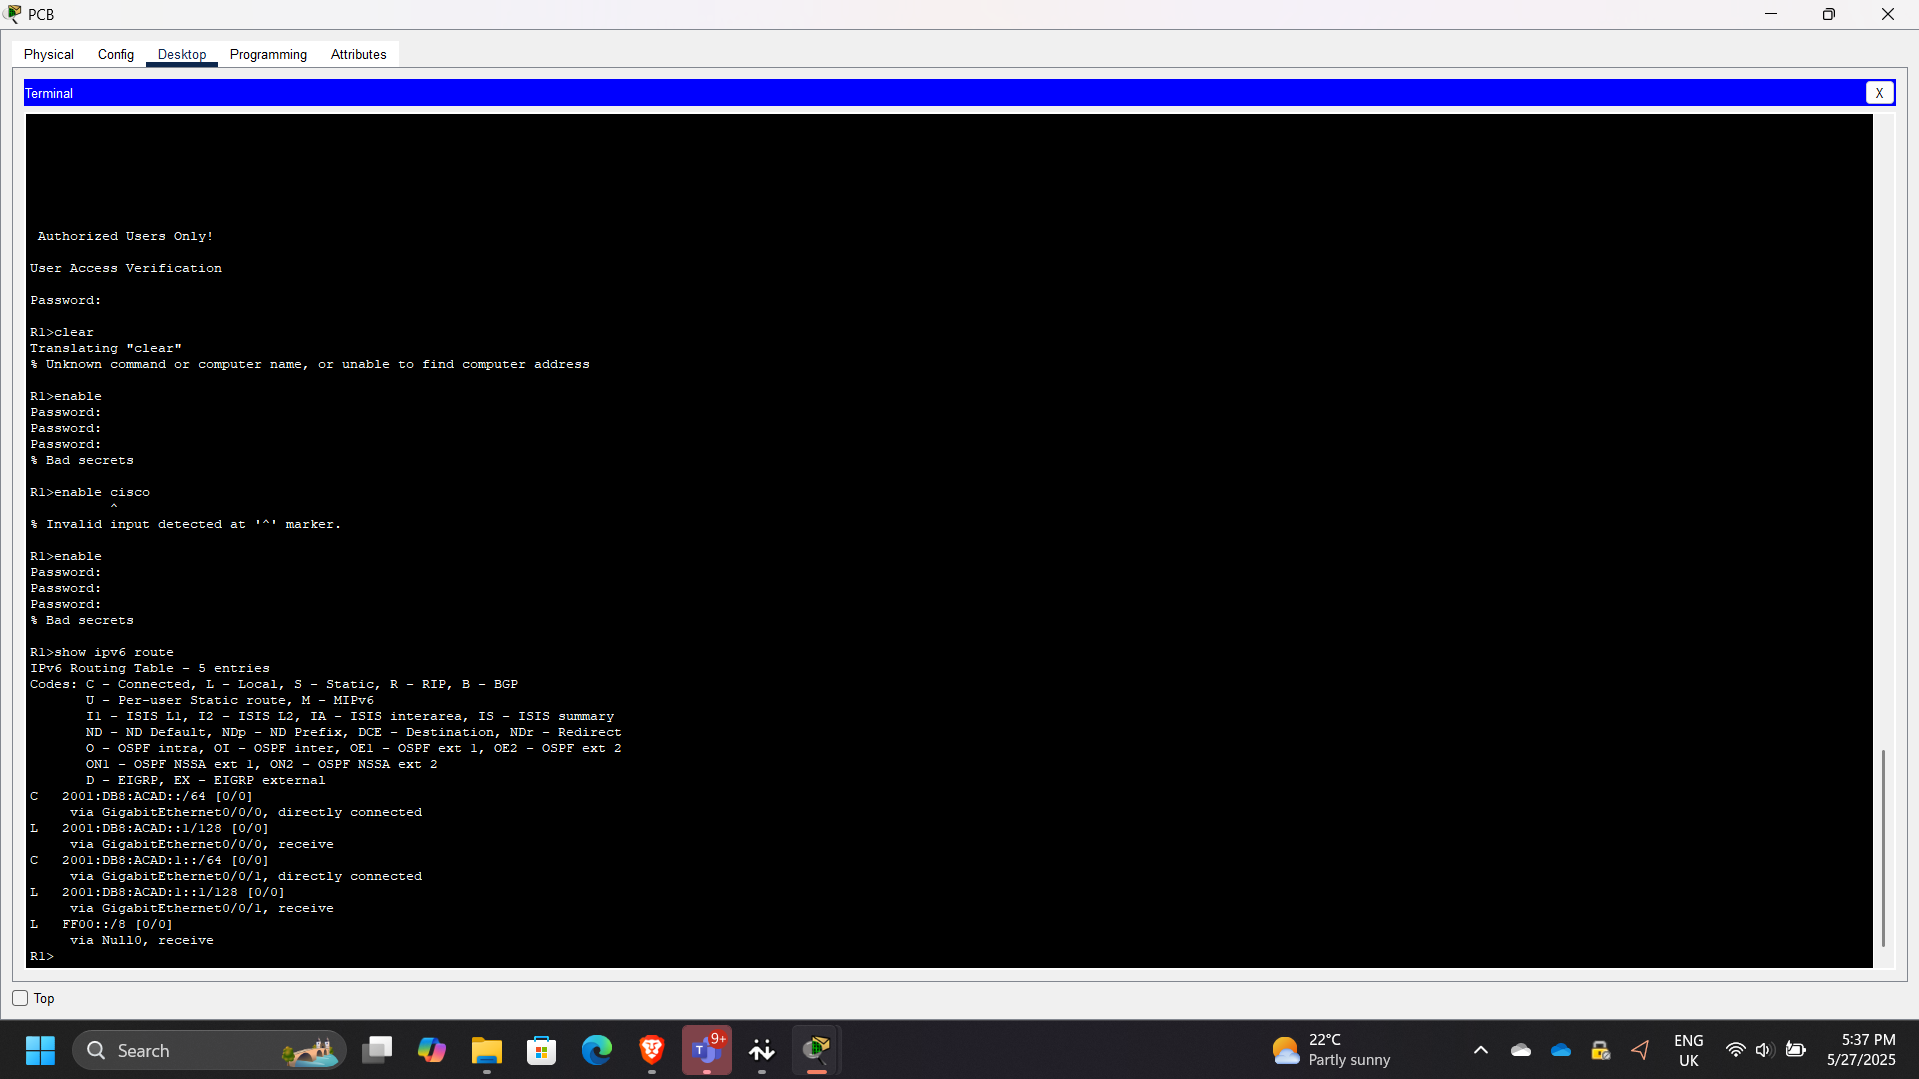Launch Copilot from the taskbar
This screenshot has height=1079, width=1919.
[x=431, y=1050]
